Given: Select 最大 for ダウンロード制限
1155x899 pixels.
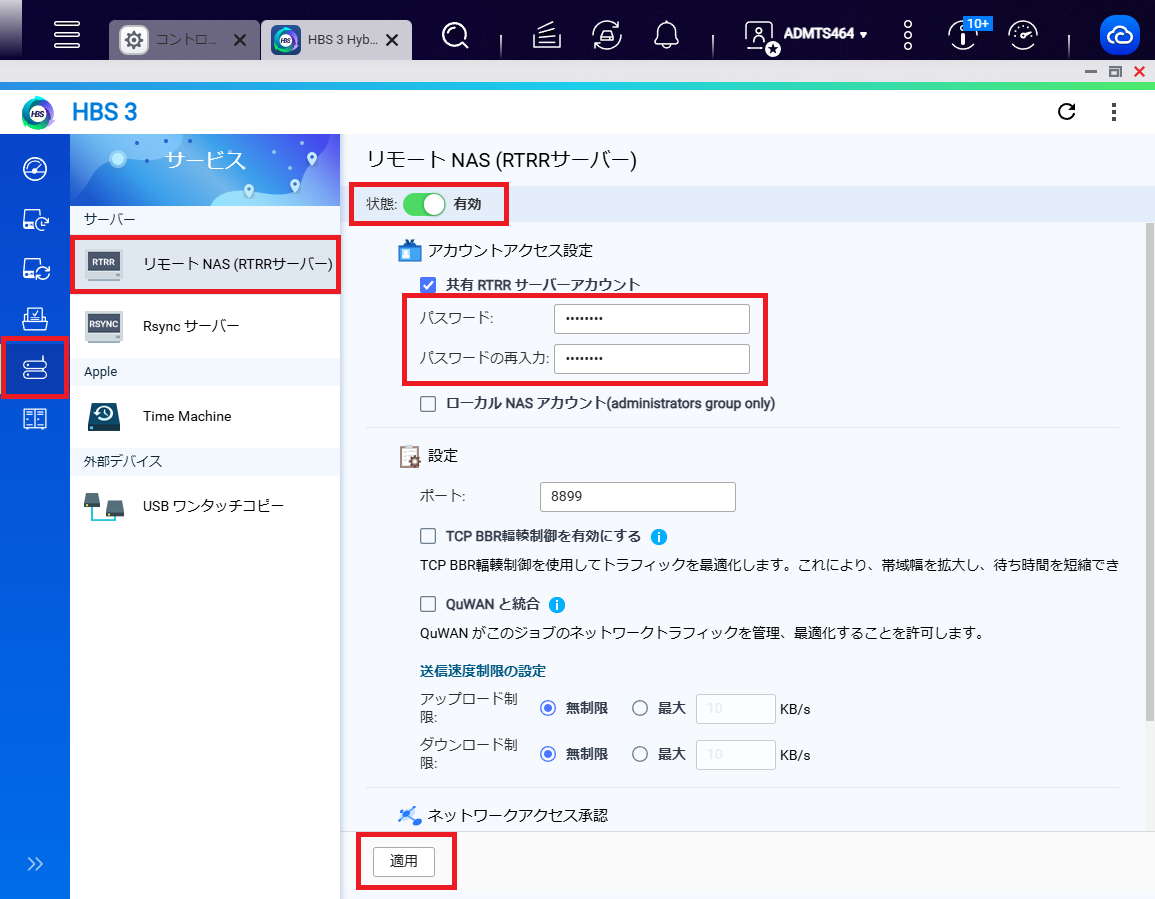Looking at the screenshot, I should point(640,754).
